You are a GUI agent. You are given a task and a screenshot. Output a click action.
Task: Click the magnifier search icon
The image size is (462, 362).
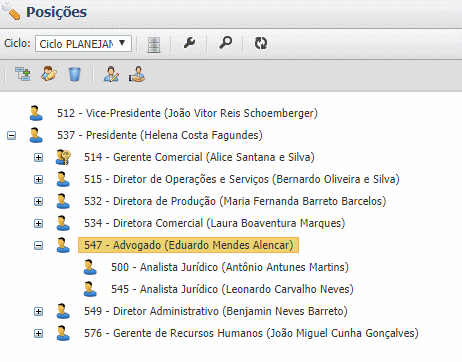click(225, 43)
